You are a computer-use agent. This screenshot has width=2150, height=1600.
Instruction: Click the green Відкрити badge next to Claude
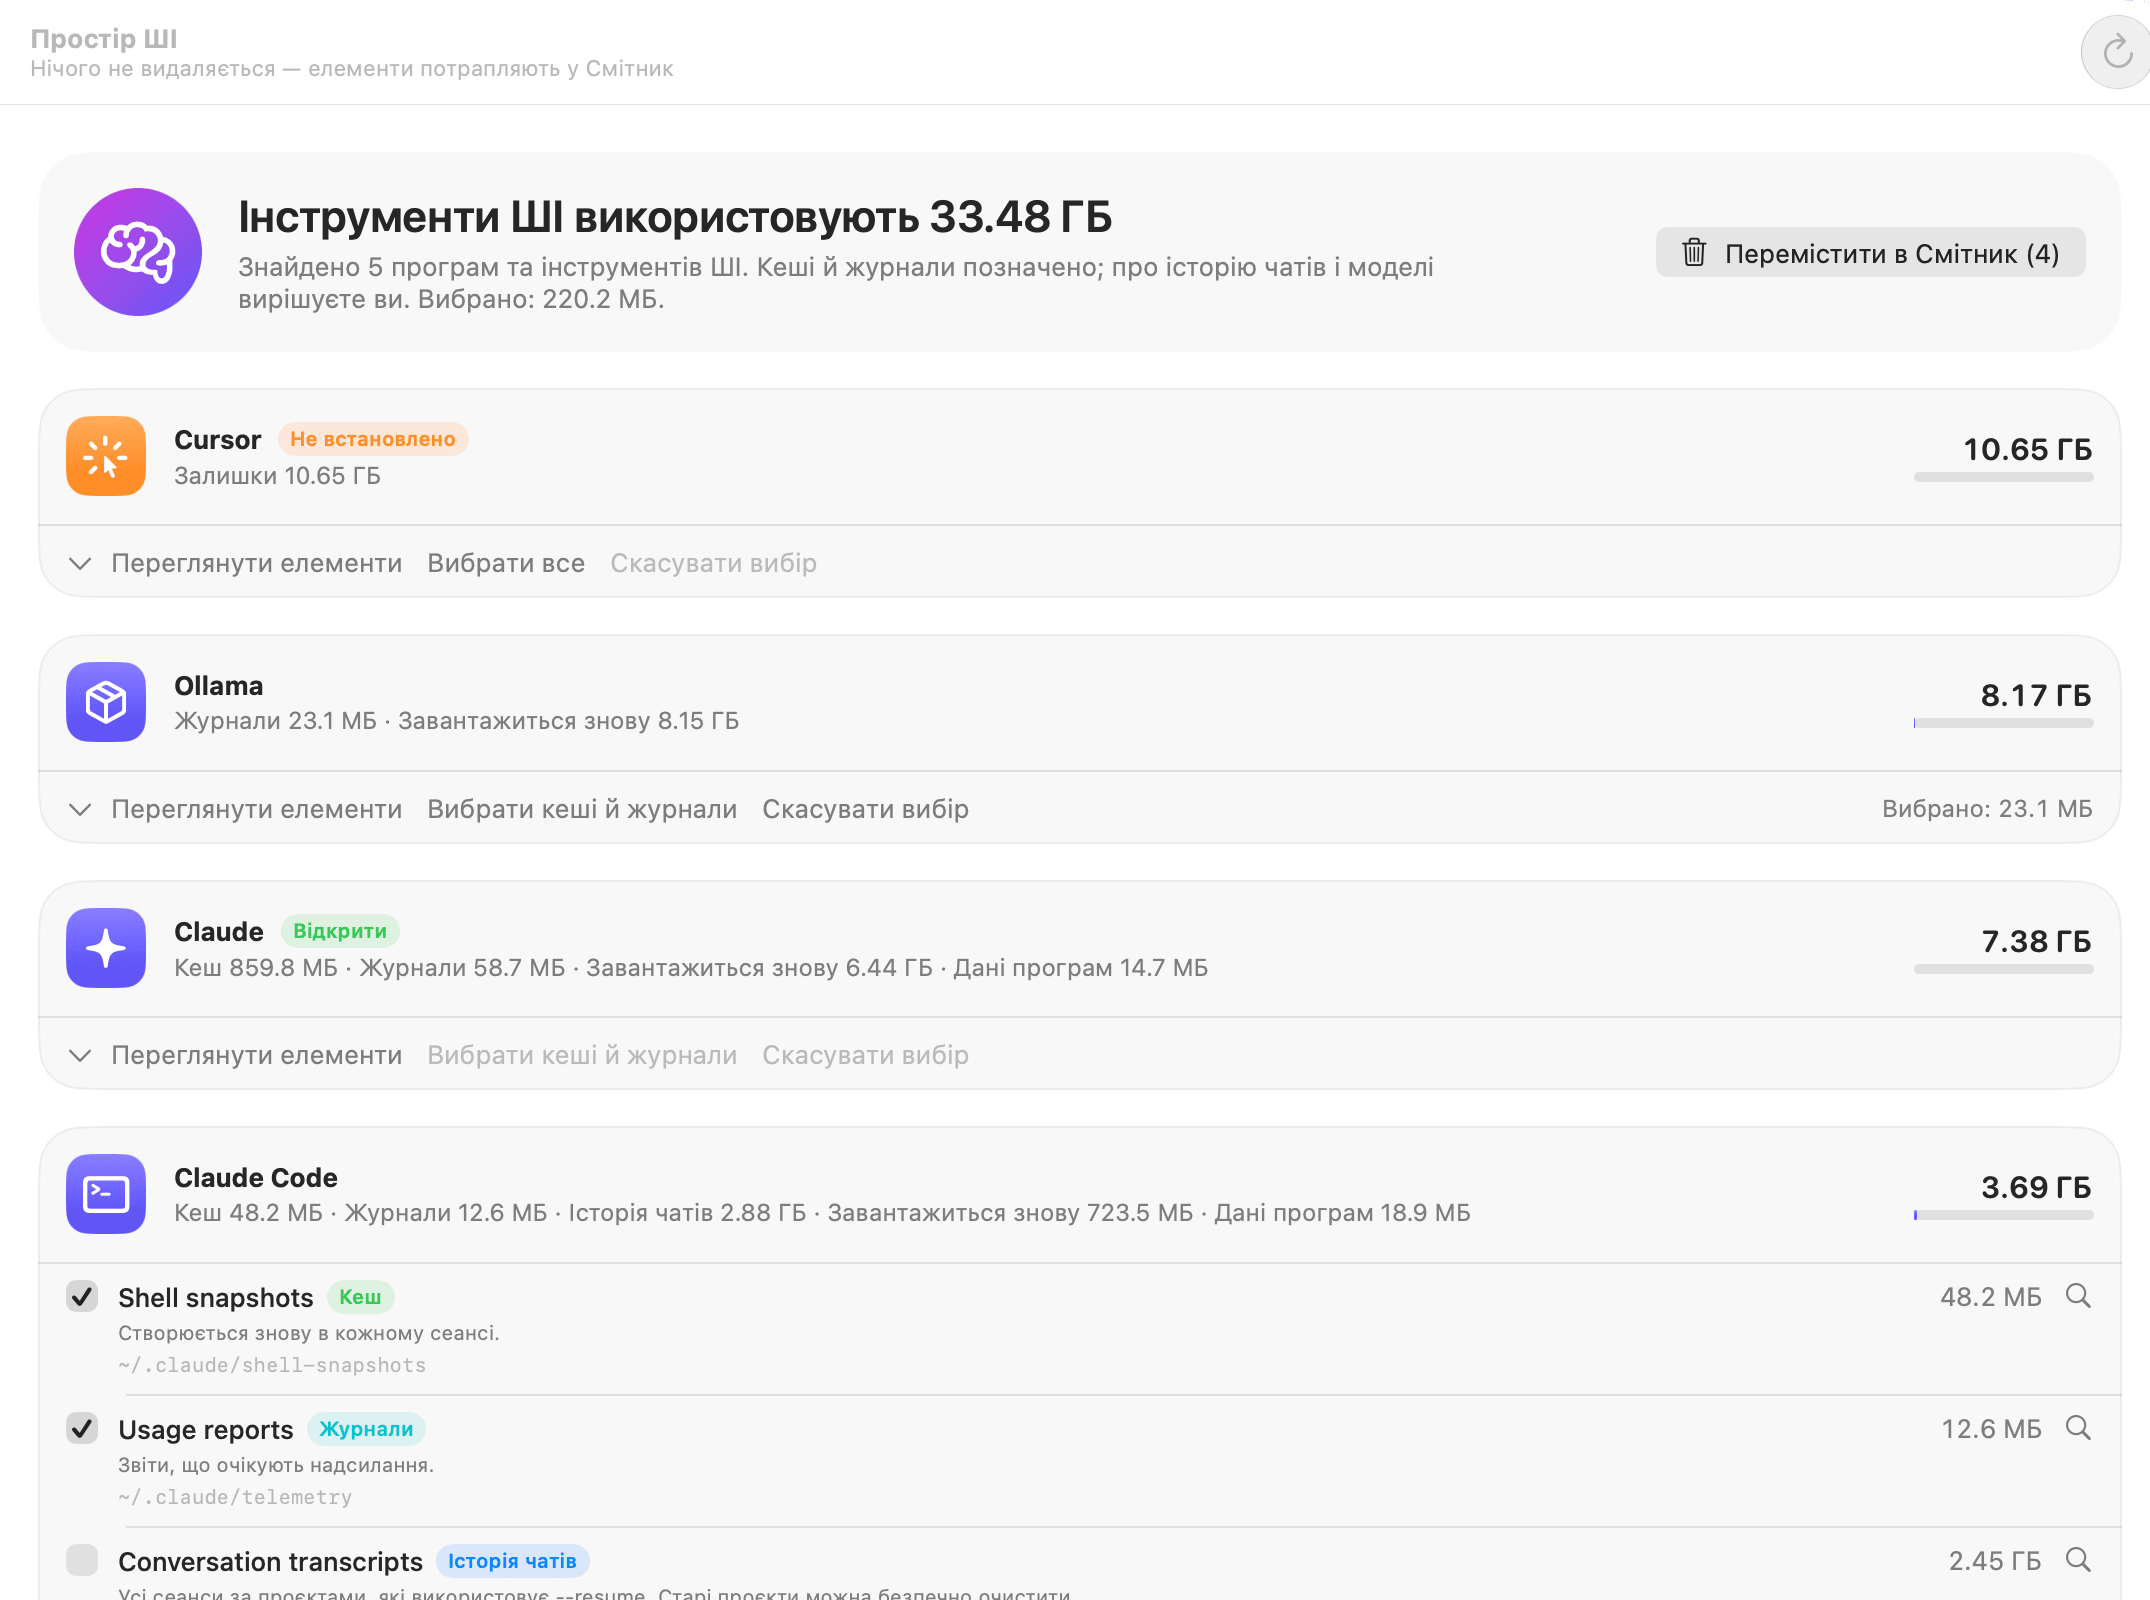coord(340,931)
